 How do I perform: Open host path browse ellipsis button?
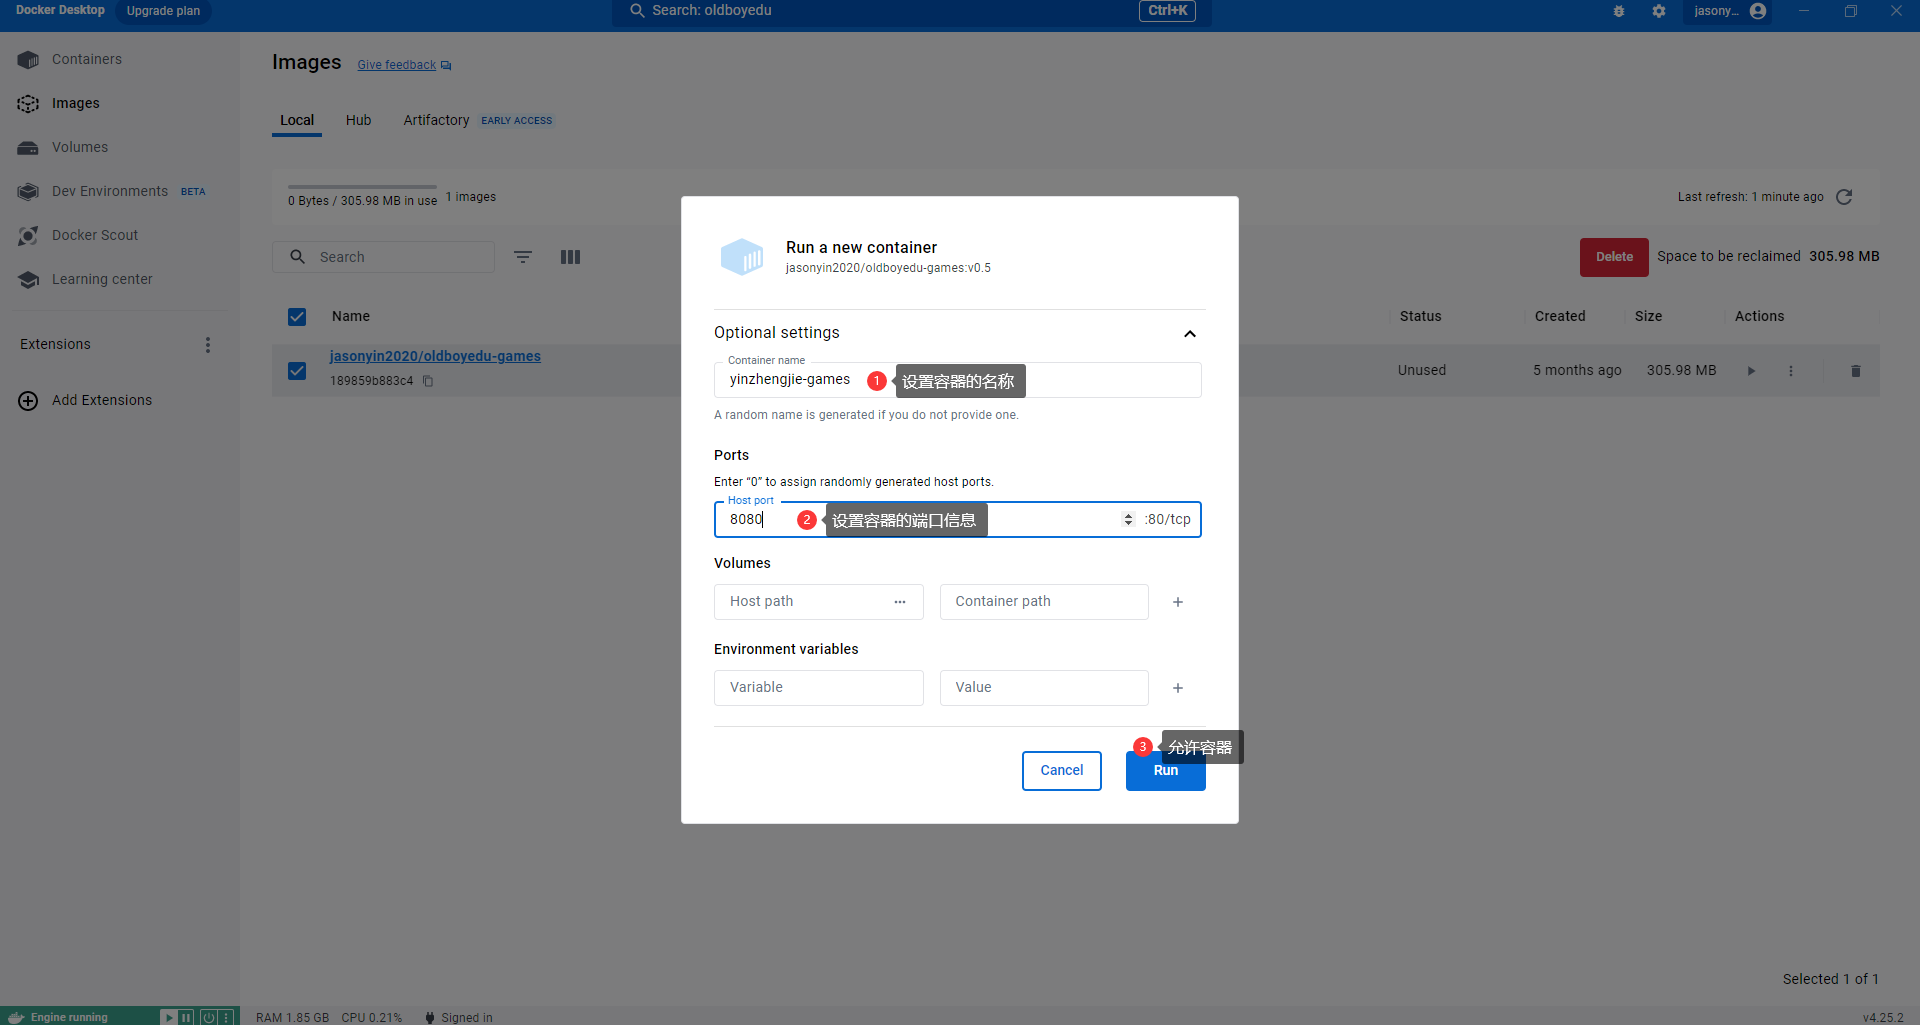(900, 602)
